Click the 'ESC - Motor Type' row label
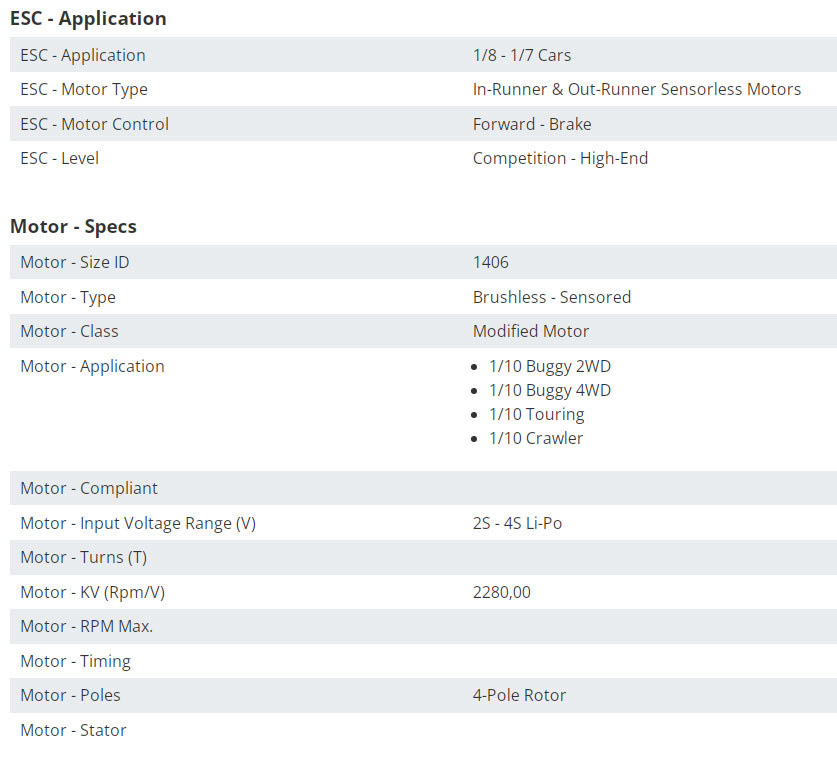 click(84, 89)
